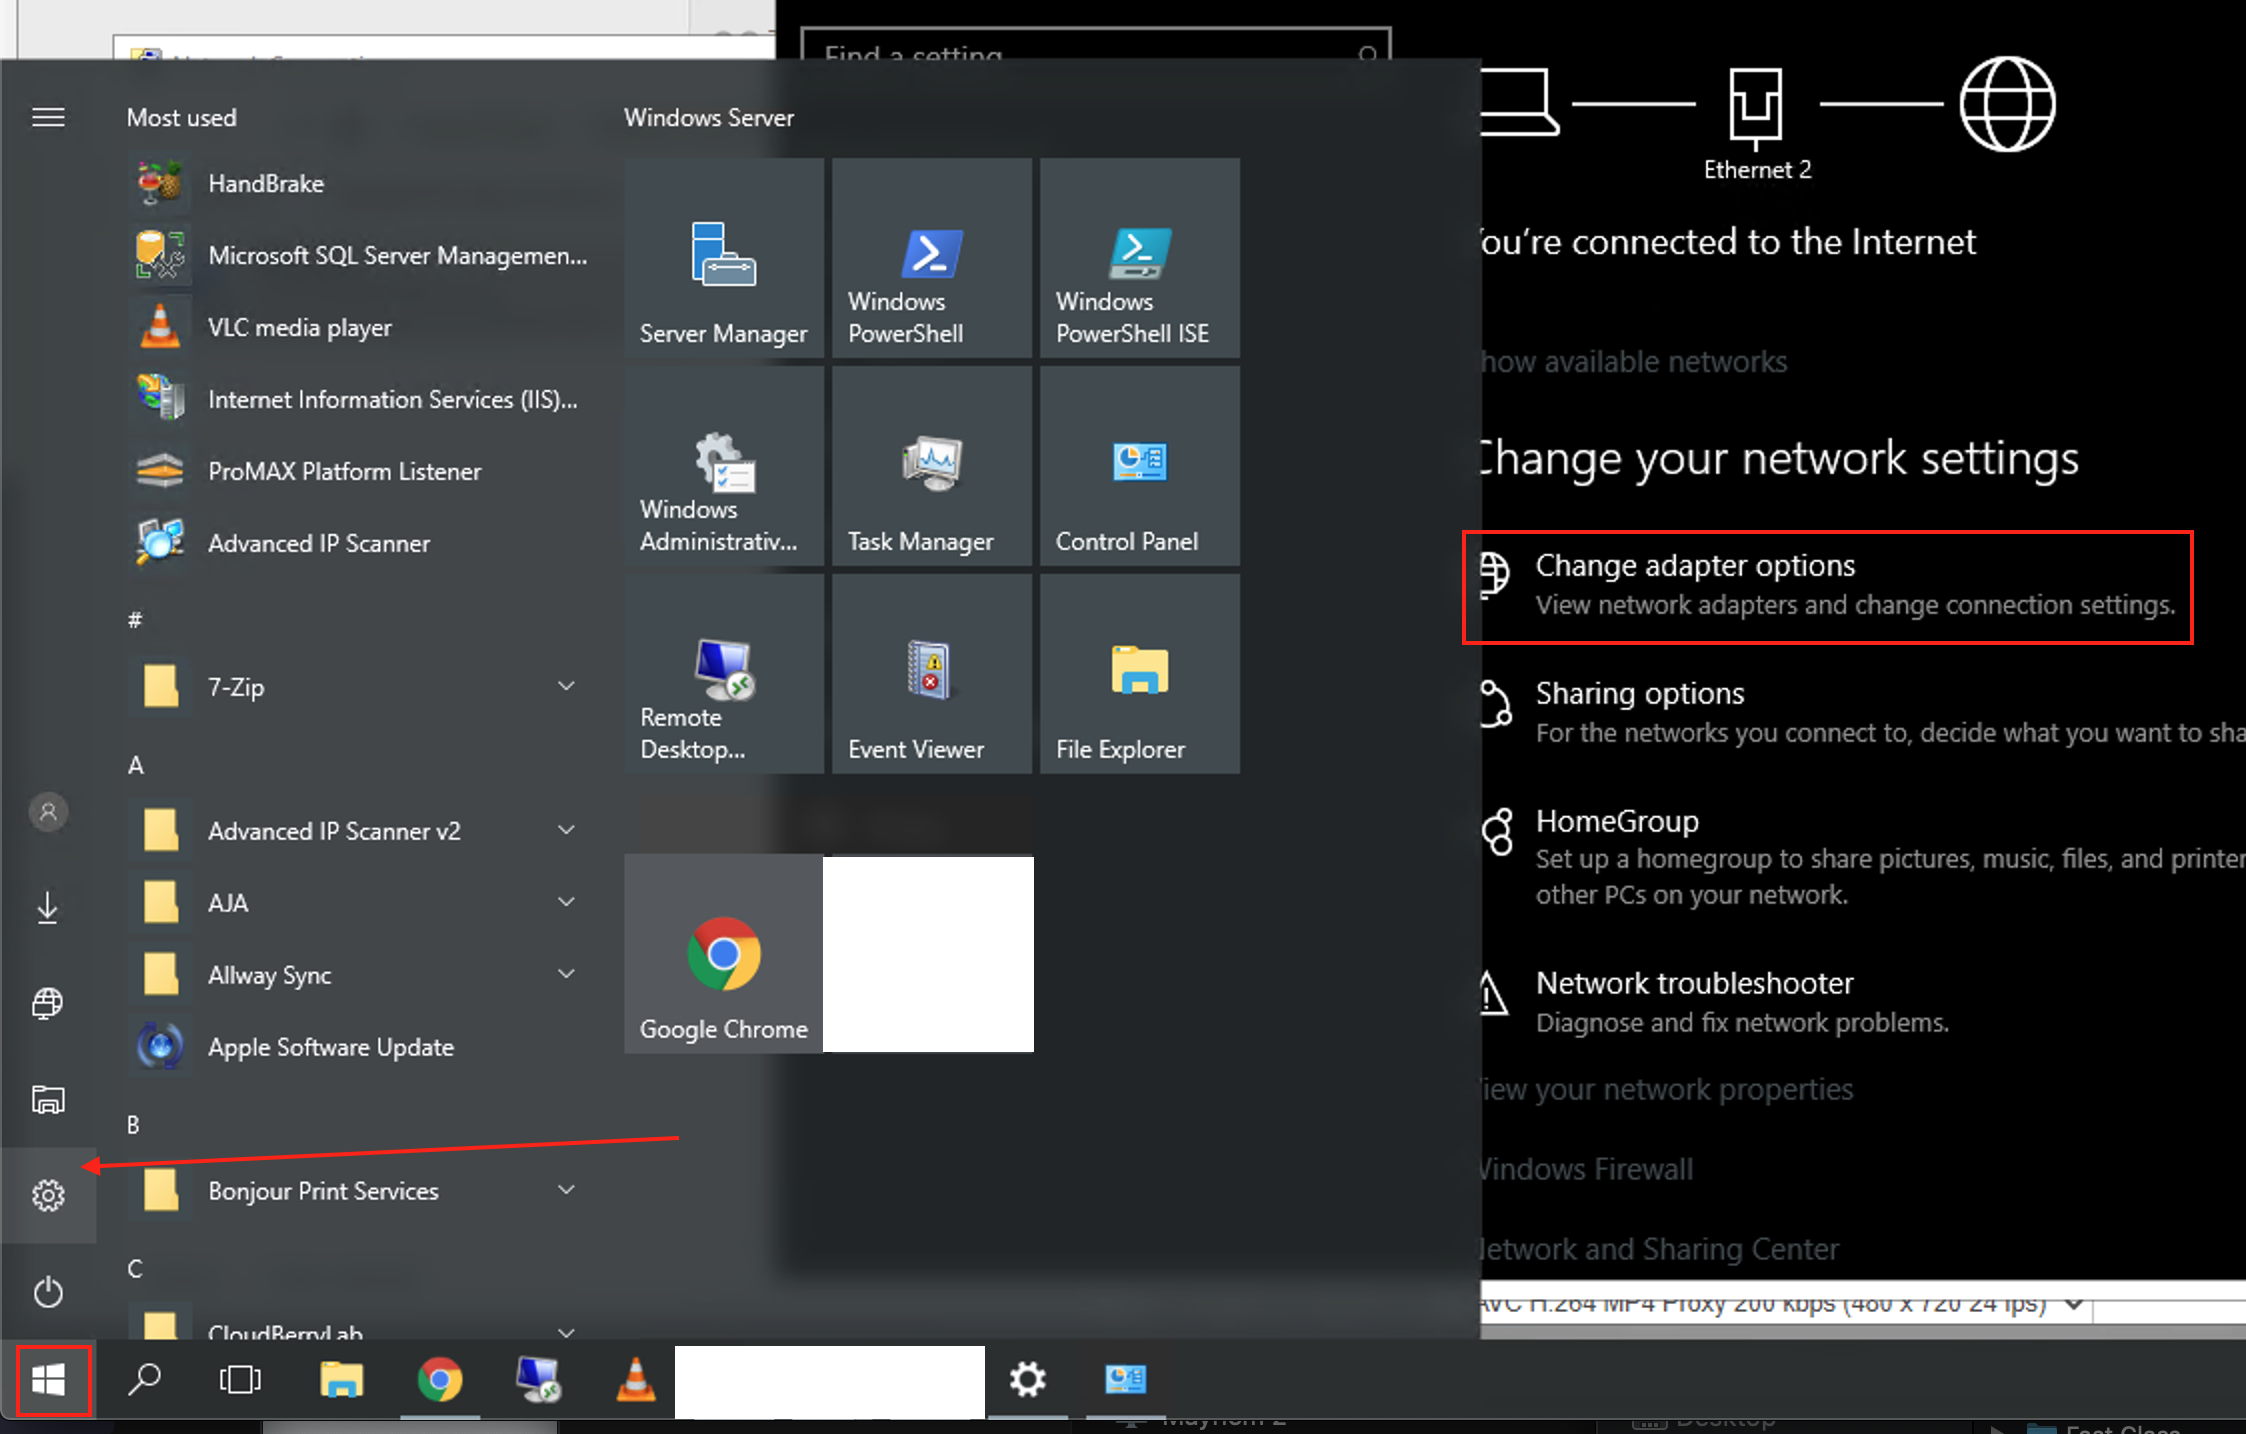Viewport: 2246px width, 1434px height.
Task: Expand the Start menu hamburger button
Action: tap(48, 118)
